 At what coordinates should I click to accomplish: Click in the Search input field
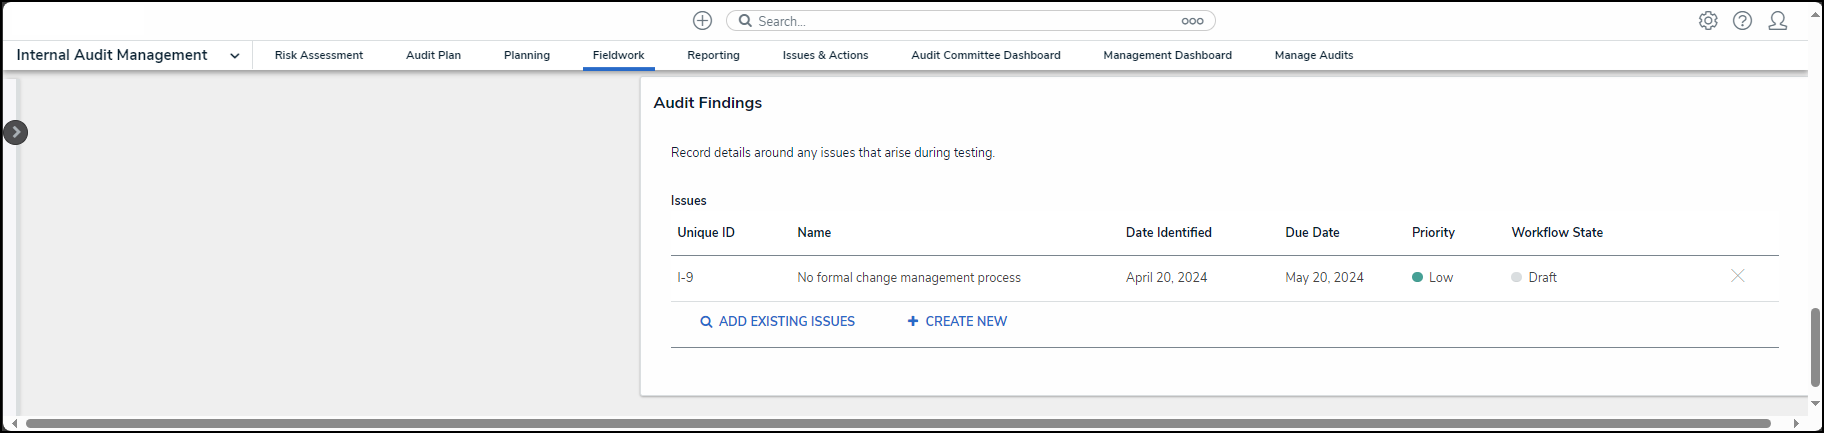(x=960, y=21)
